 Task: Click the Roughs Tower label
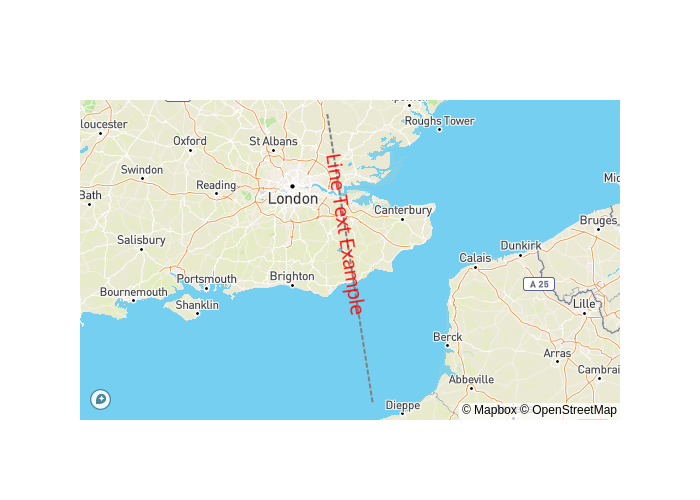[440, 121]
